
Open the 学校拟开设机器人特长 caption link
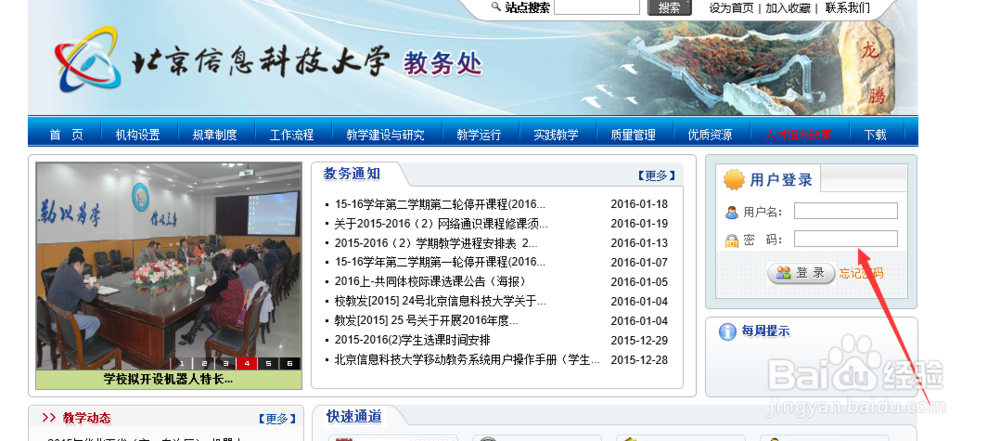tap(168, 379)
